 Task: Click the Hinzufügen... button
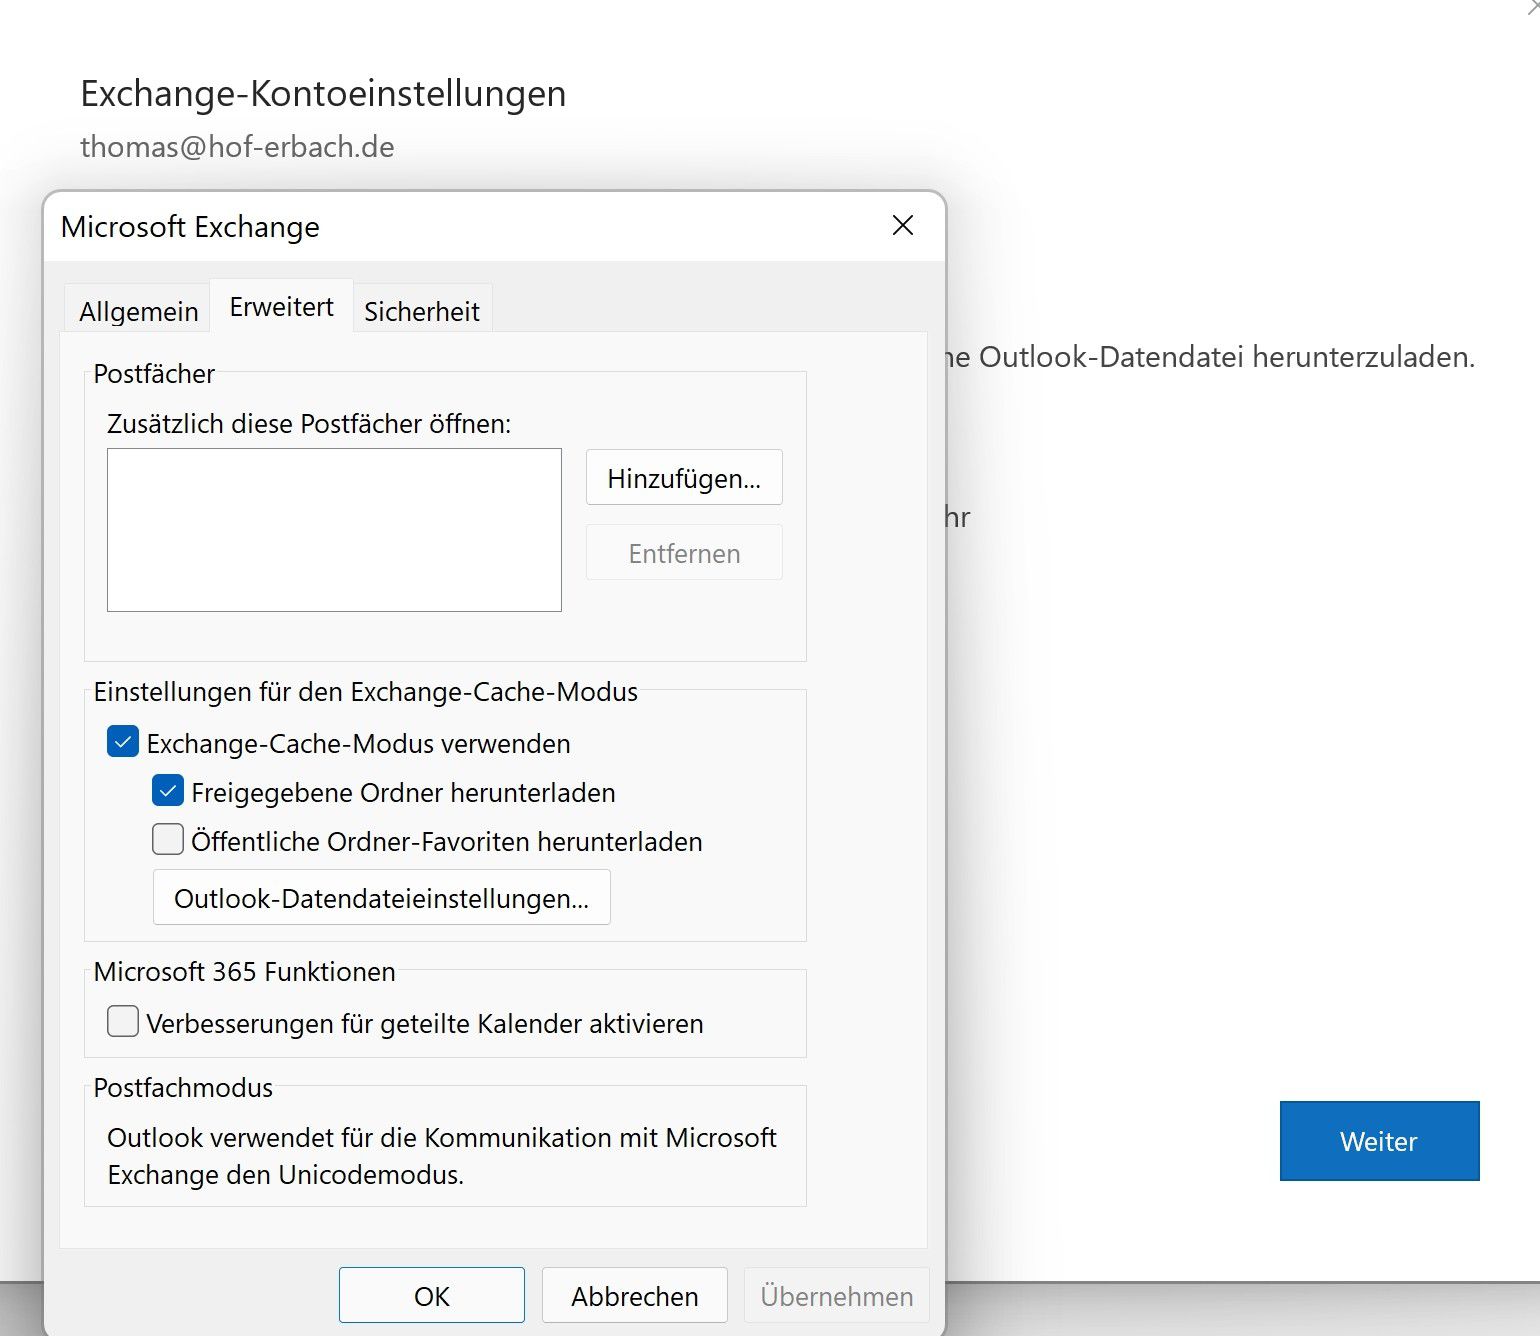pos(684,478)
